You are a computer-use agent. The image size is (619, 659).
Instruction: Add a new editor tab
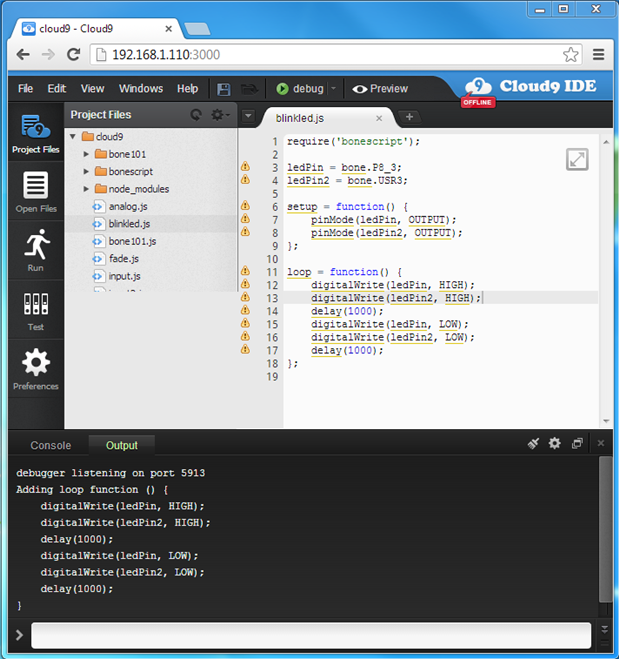click(x=410, y=117)
